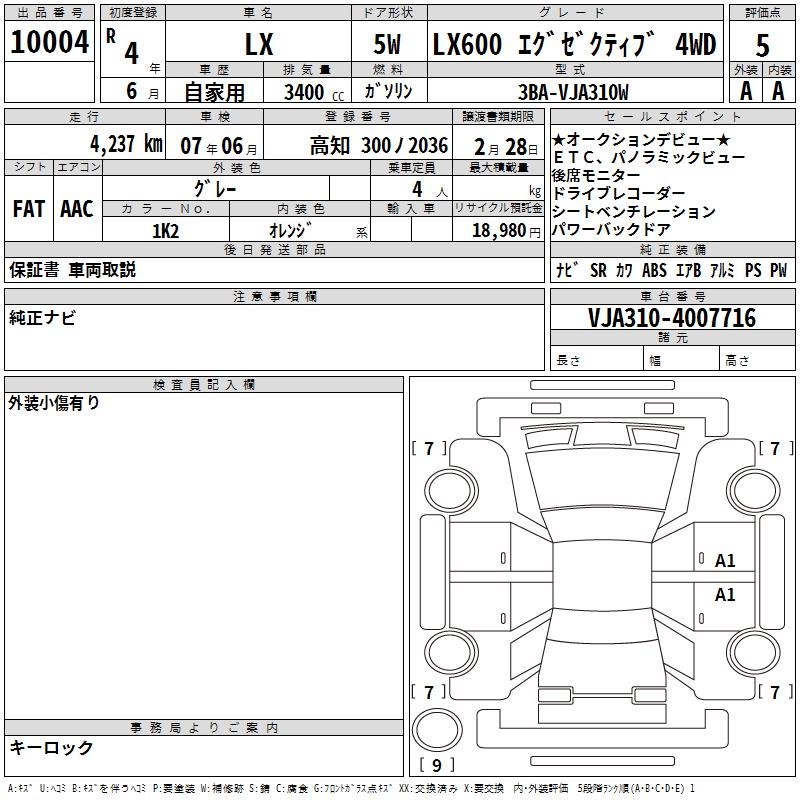Select the 後席モニター sales point
The width and height of the screenshot is (800, 800).
click(x=595, y=176)
